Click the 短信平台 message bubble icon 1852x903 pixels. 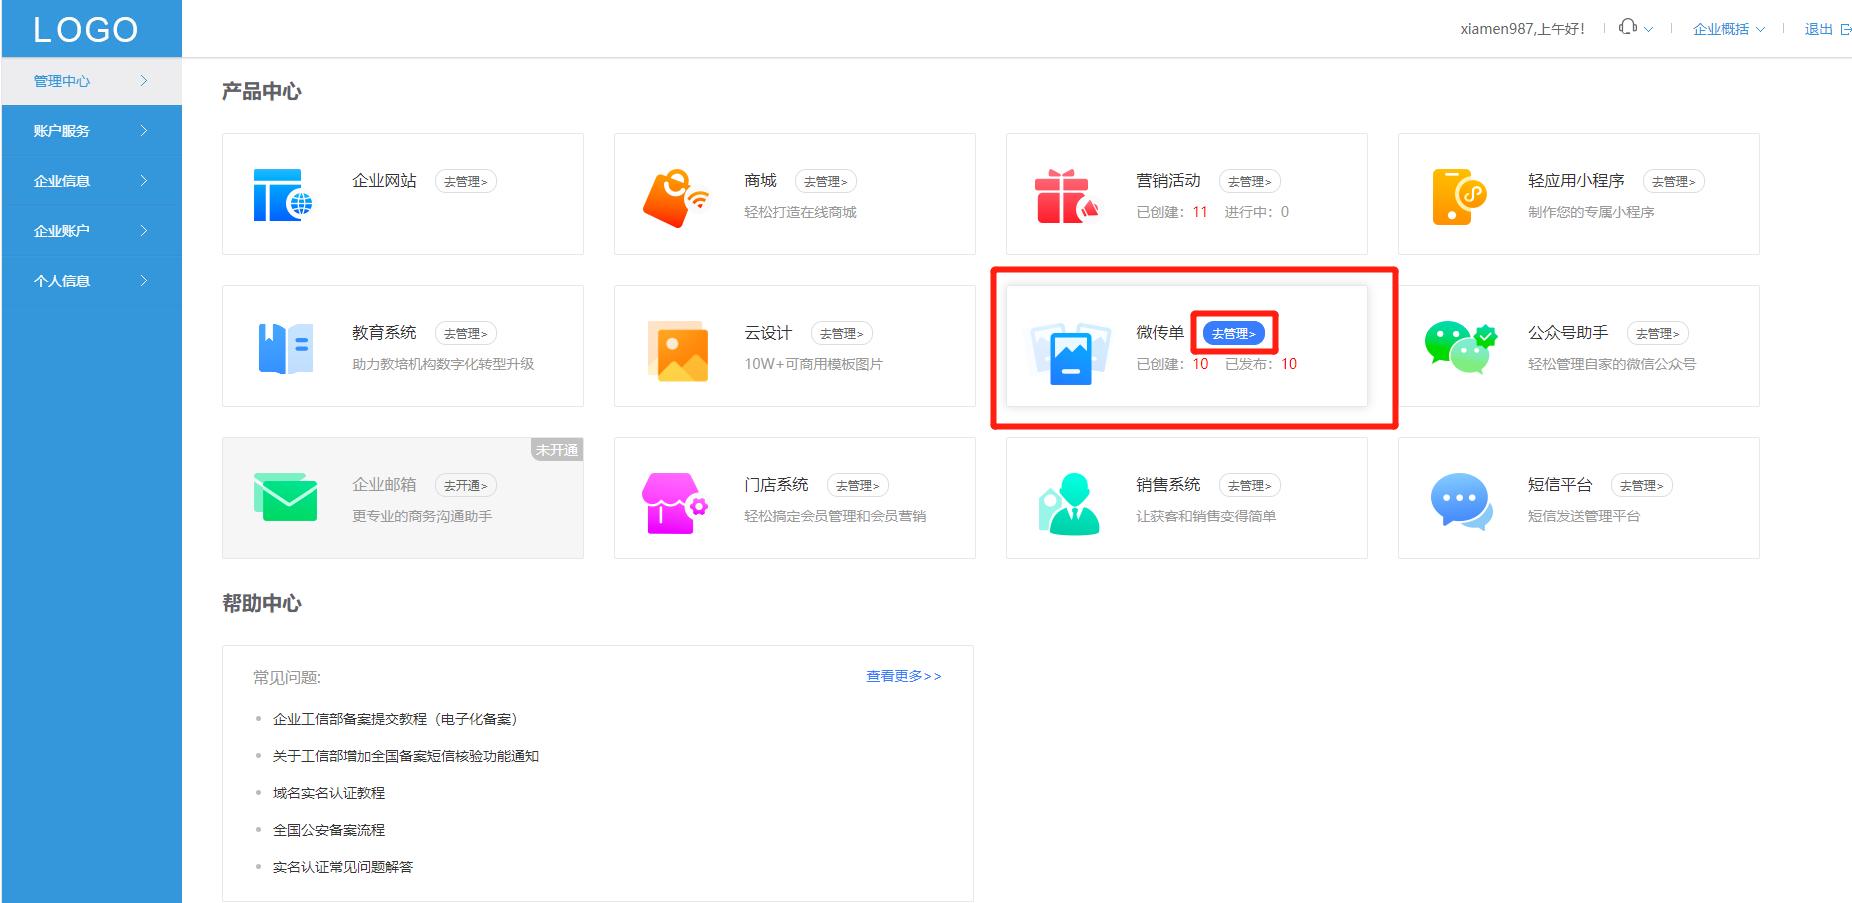pos(1457,498)
